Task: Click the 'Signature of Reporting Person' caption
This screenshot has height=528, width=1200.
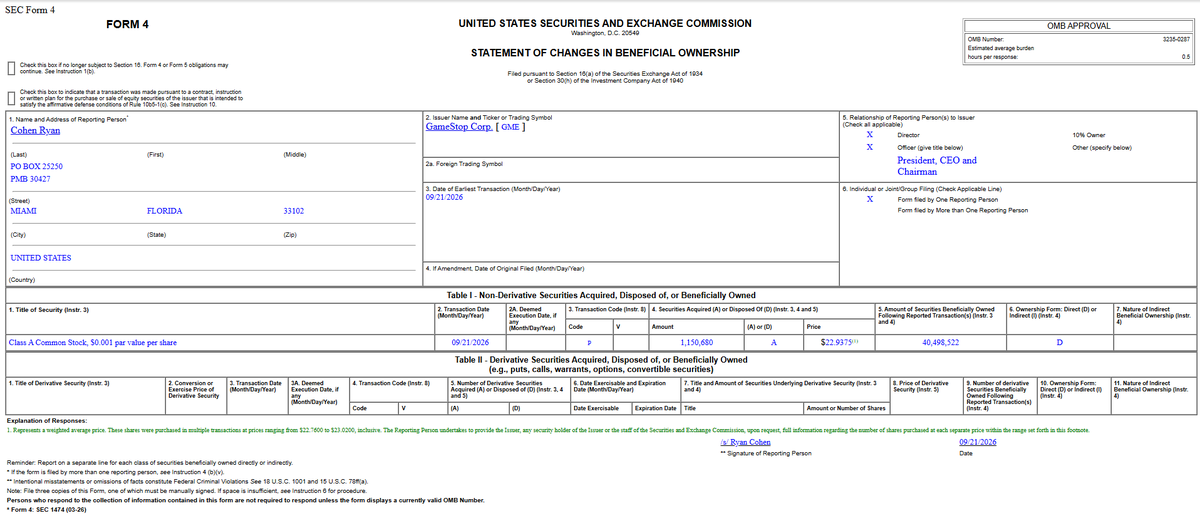Action: click(x=766, y=453)
